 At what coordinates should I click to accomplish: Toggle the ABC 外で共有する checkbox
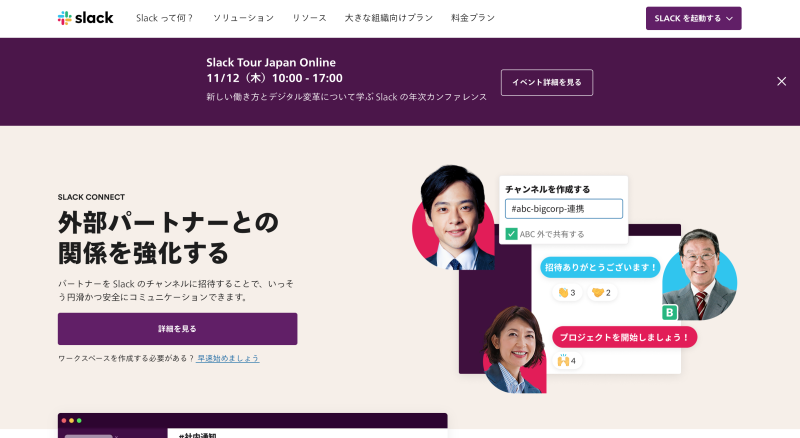click(511, 234)
